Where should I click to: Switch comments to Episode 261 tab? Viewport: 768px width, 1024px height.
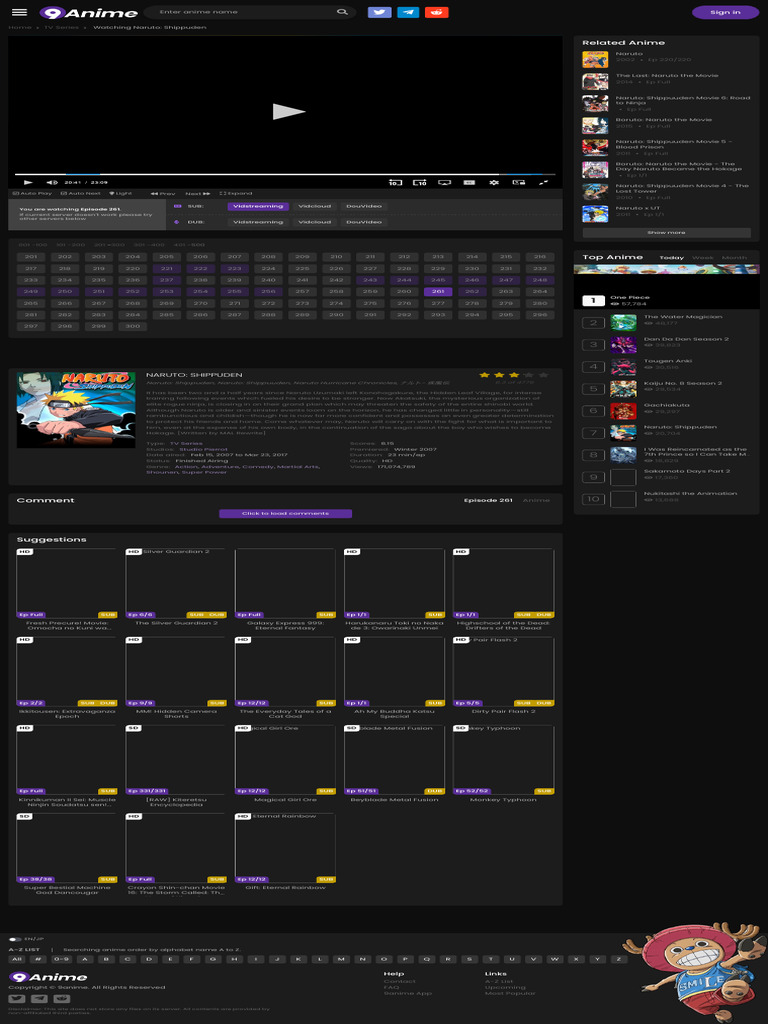pyautogui.click(x=488, y=500)
